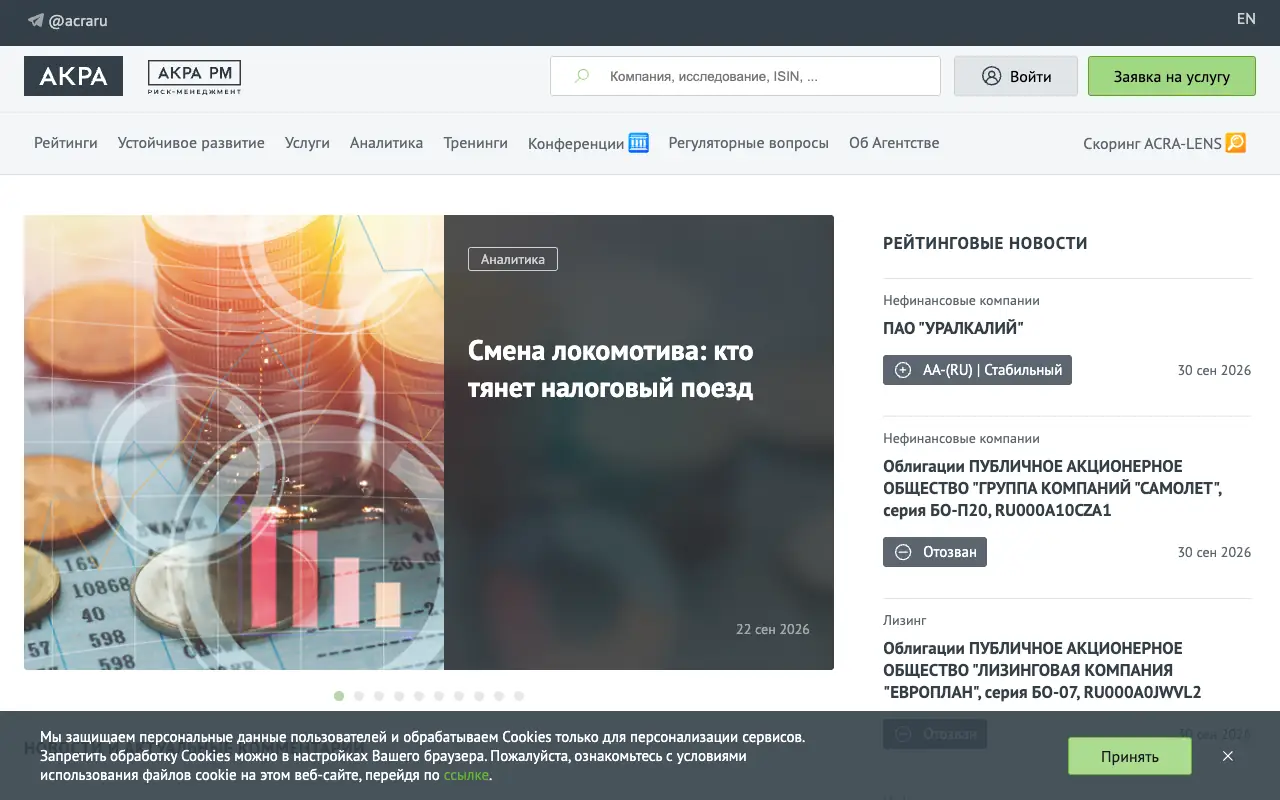Image resolution: width=1280 pixels, height=800 pixels.
Task: Click Нефинансовые компании label above Уралкалий
Action: click(x=961, y=300)
